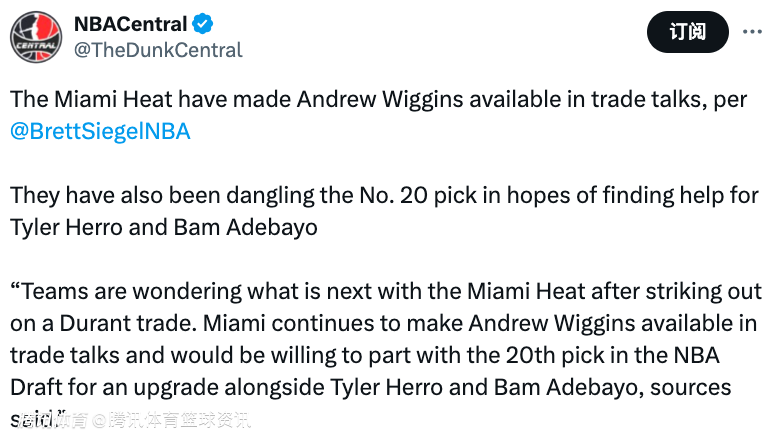Open the NBACentral profile avatar
The height and width of the screenshot is (444, 776).
[x=36, y=37]
